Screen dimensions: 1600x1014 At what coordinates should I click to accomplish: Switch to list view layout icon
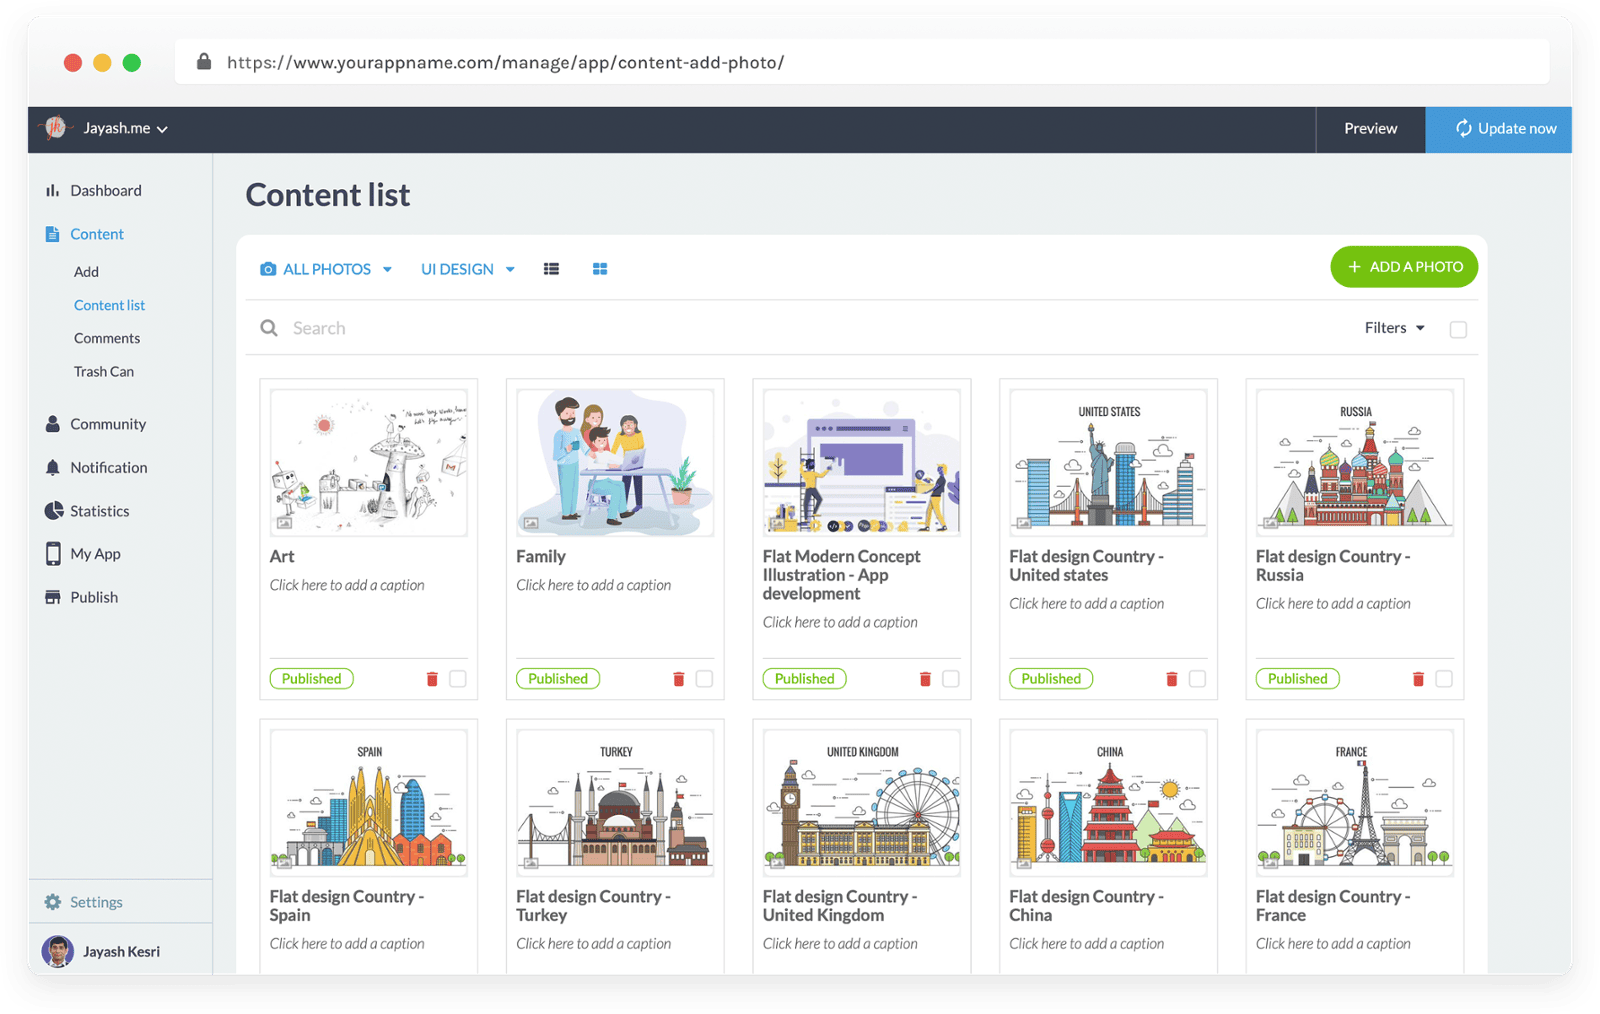tap(551, 269)
